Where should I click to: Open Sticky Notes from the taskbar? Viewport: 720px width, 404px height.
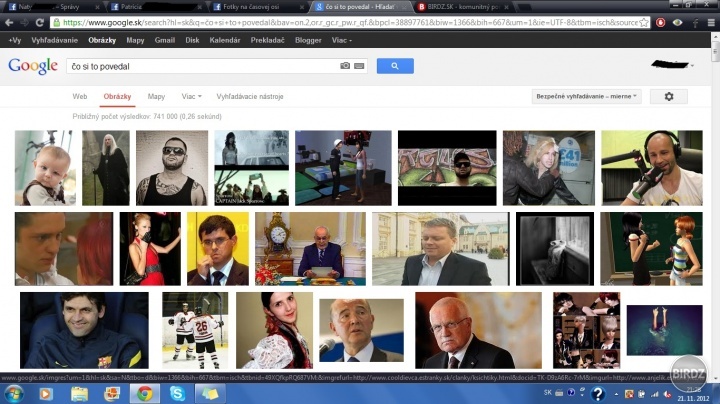[210, 394]
